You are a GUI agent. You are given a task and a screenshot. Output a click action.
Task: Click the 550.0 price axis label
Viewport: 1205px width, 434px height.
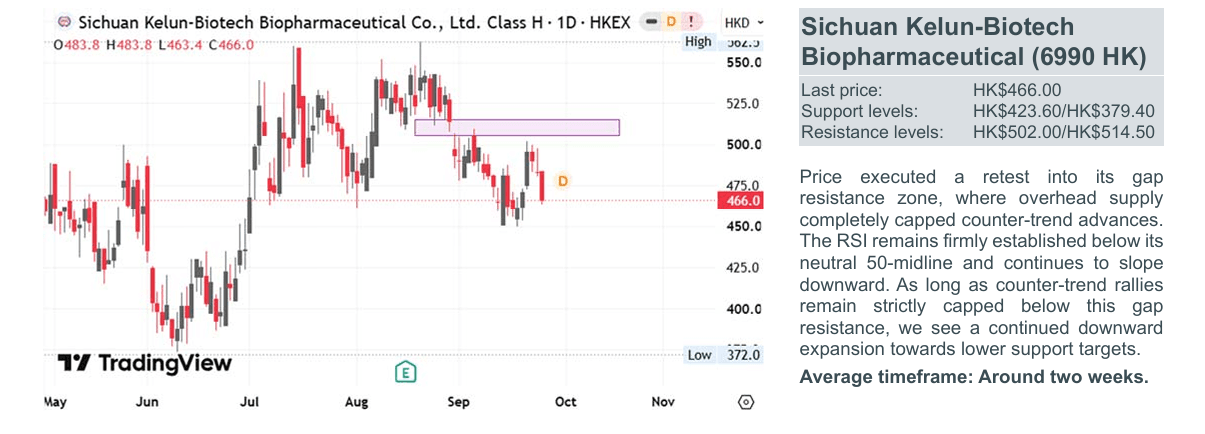point(742,62)
